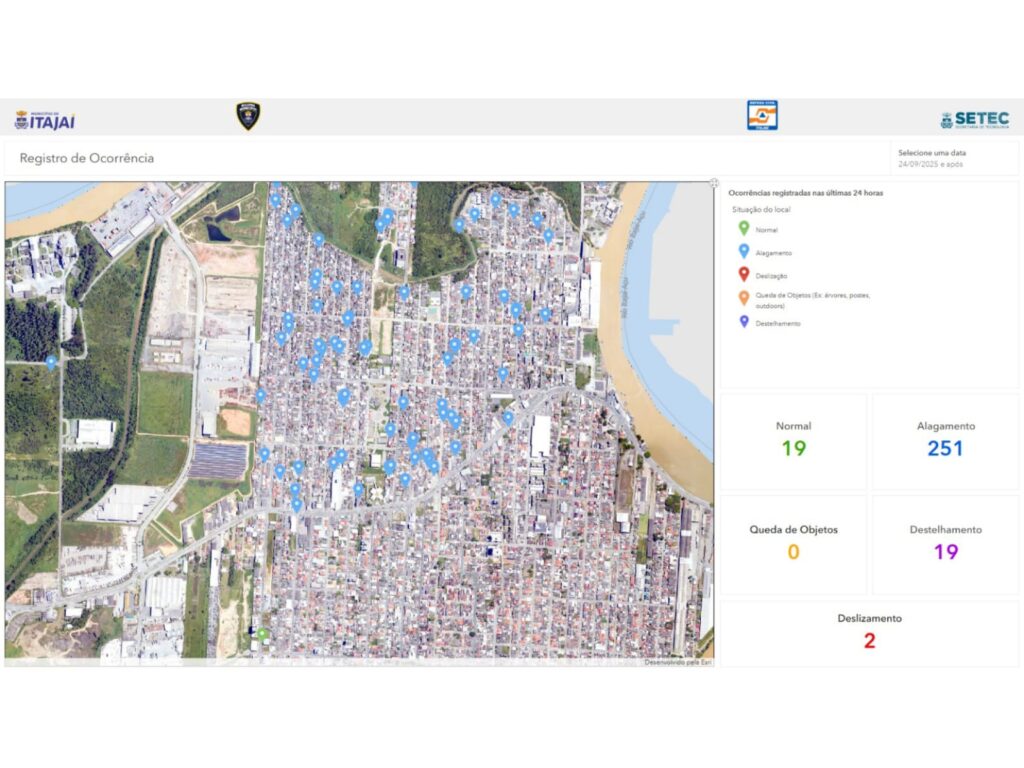Click the Itajaí municipality logo
The width and height of the screenshot is (1024, 768).
point(45,119)
